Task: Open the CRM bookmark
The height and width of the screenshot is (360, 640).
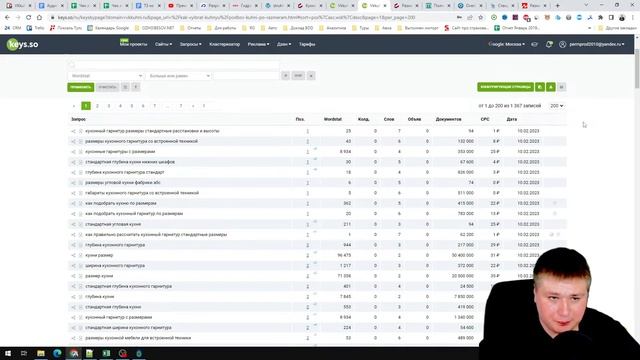Action: 13,28
